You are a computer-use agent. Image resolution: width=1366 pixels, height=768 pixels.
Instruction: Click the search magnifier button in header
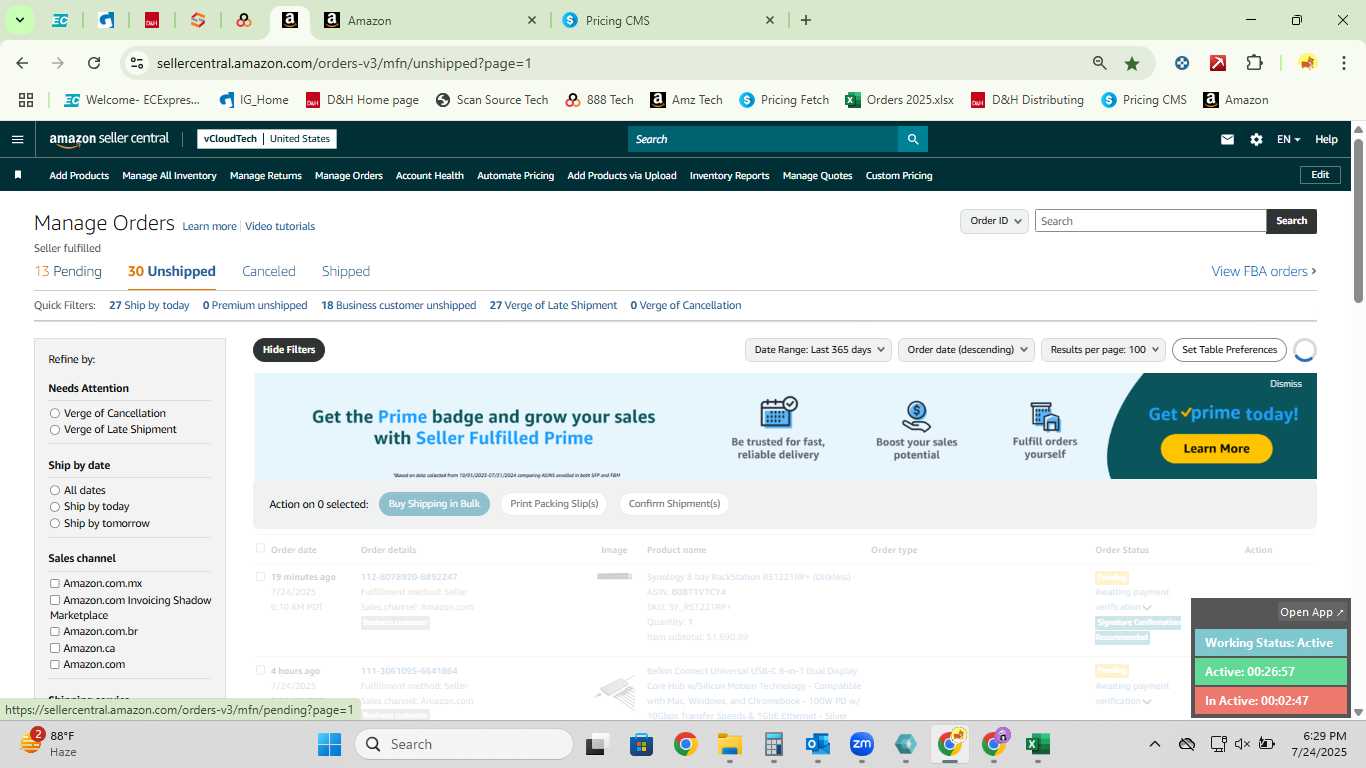(912, 139)
